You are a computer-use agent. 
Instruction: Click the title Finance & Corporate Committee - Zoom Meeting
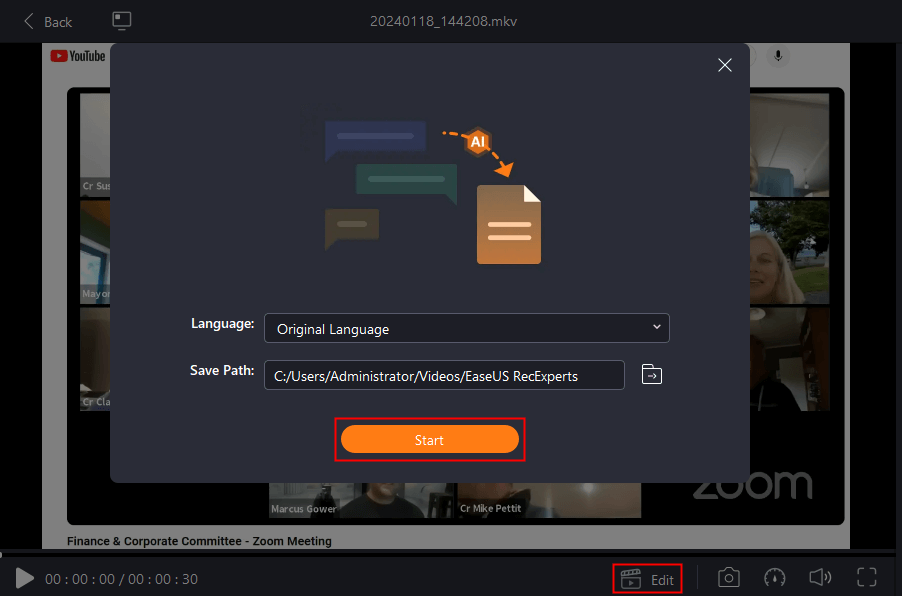[199, 541]
